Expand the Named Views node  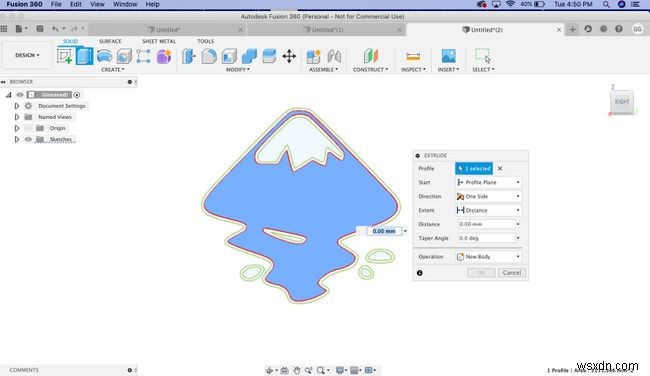click(17, 117)
